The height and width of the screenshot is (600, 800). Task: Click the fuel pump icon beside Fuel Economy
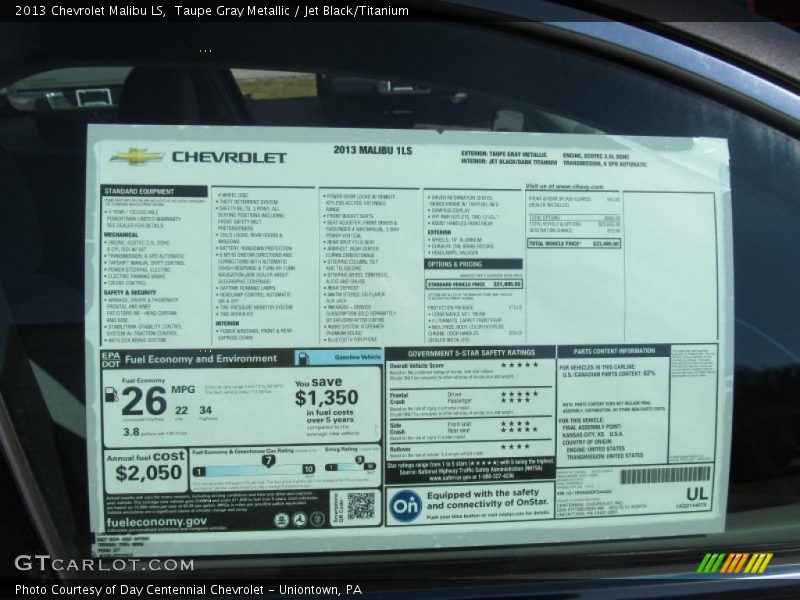(109, 397)
